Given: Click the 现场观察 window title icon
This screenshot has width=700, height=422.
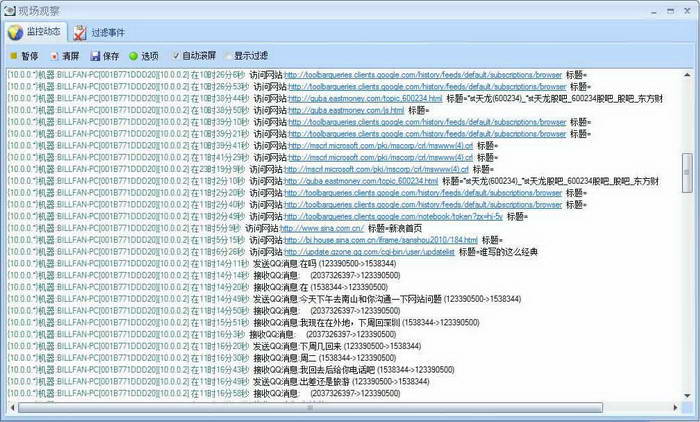Looking at the screenshot, I should click(x=9, y=10).
